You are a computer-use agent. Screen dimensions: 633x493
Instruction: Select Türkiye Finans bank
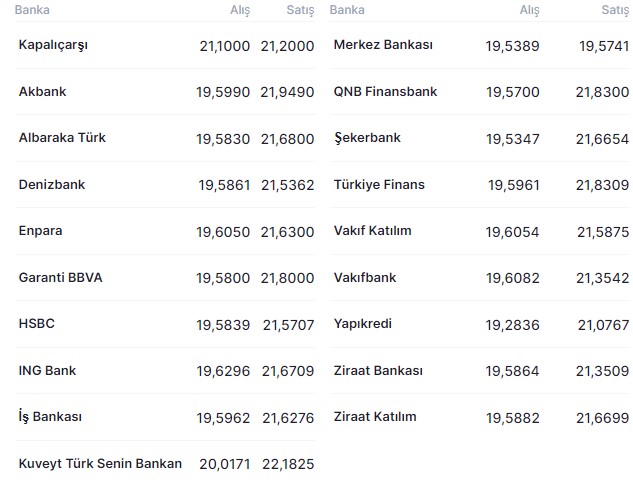379,185
